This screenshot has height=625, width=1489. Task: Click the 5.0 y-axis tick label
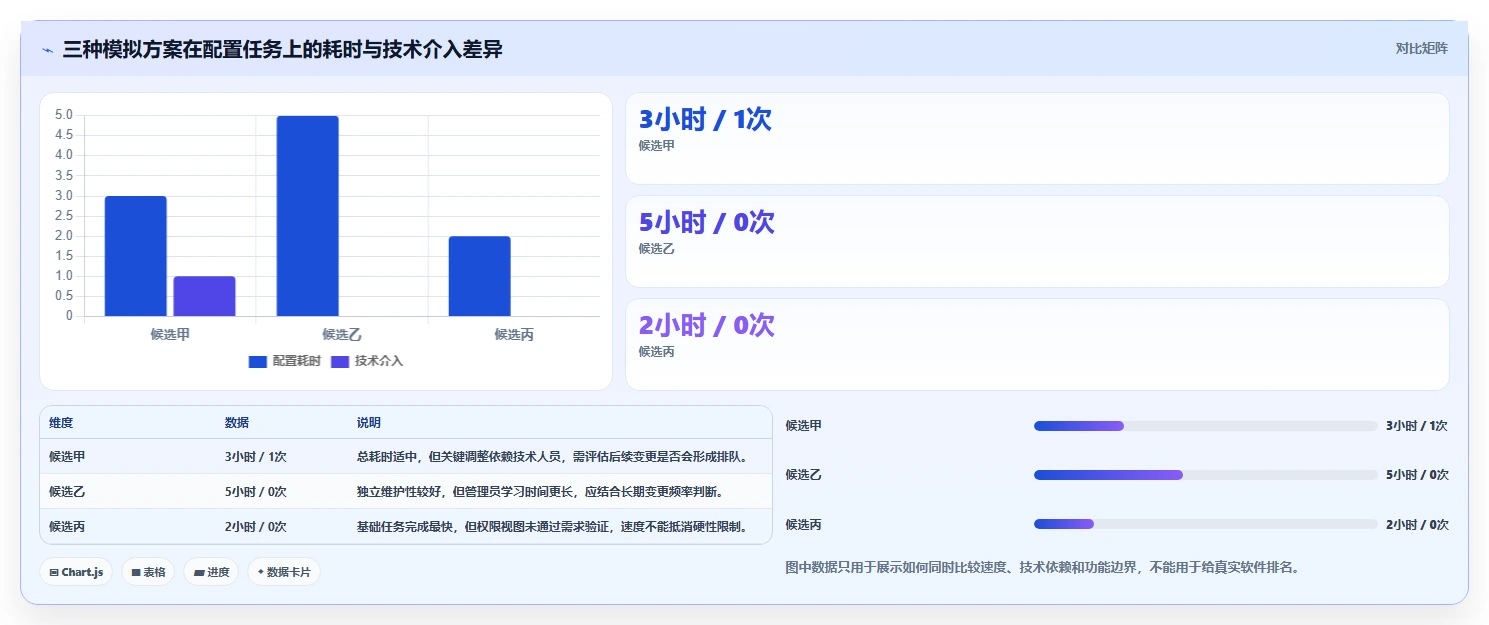[x=63, y=115]
